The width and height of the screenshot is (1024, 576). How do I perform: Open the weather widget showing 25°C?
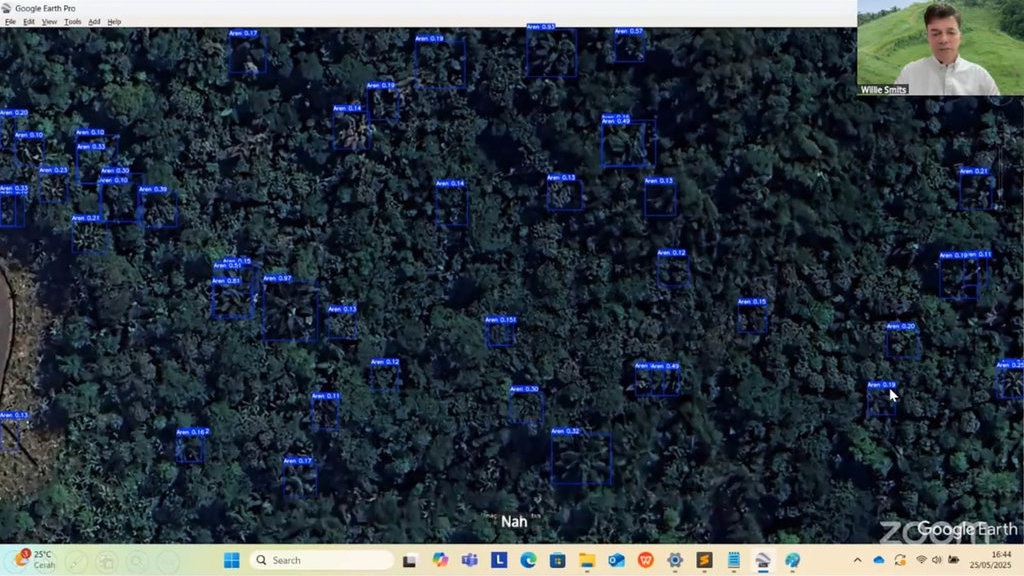coord(30,559)
